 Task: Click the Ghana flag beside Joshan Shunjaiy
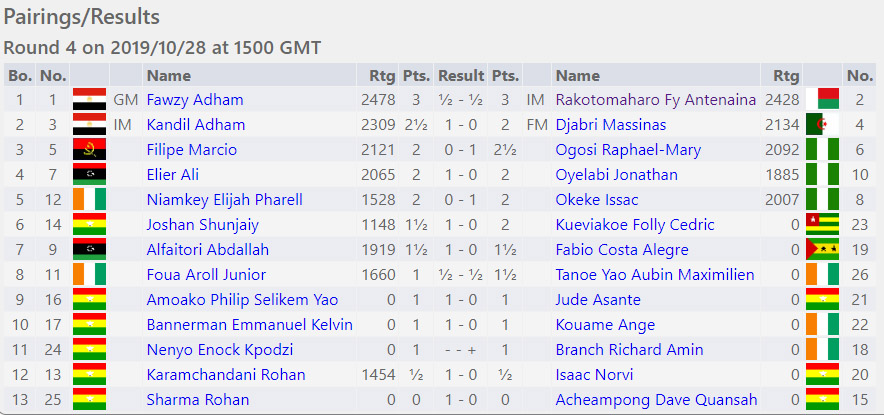click(90, 224)
